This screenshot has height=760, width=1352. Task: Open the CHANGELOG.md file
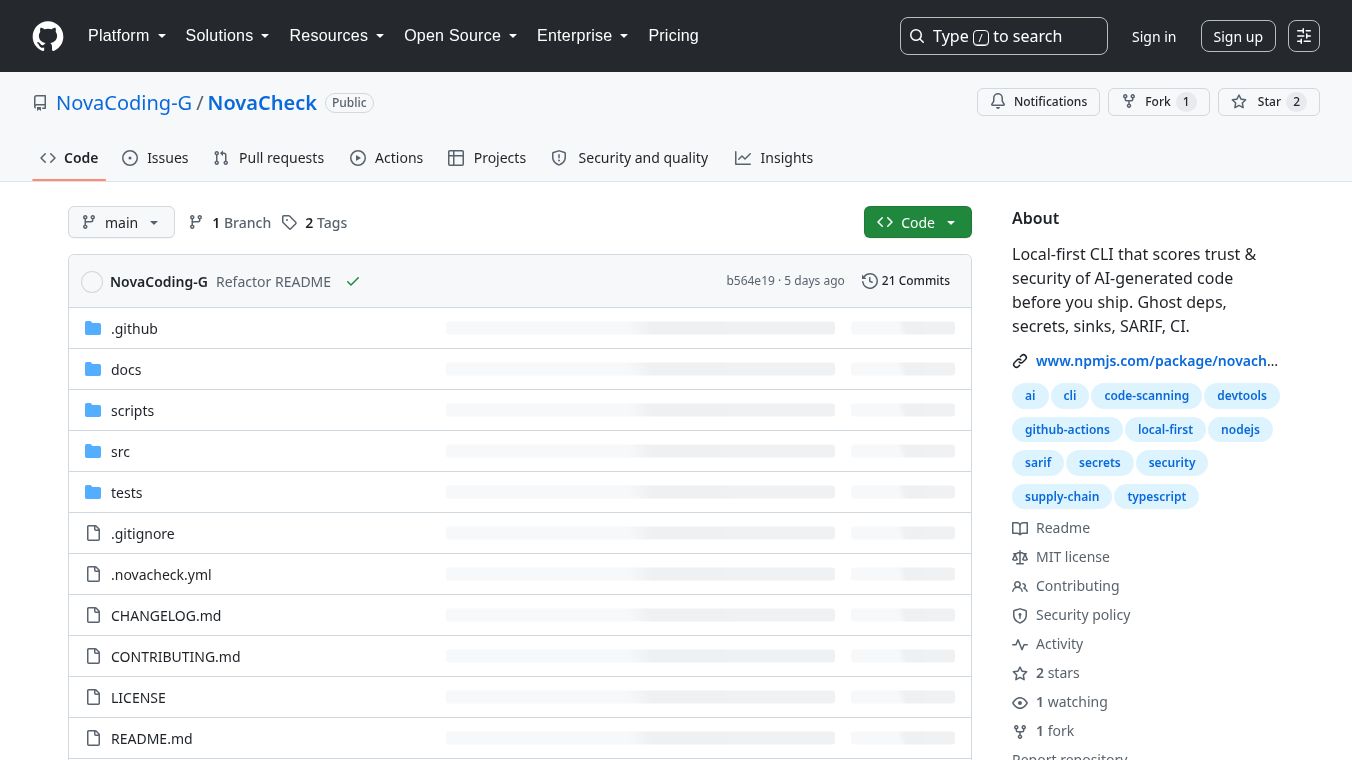(166, 616)
